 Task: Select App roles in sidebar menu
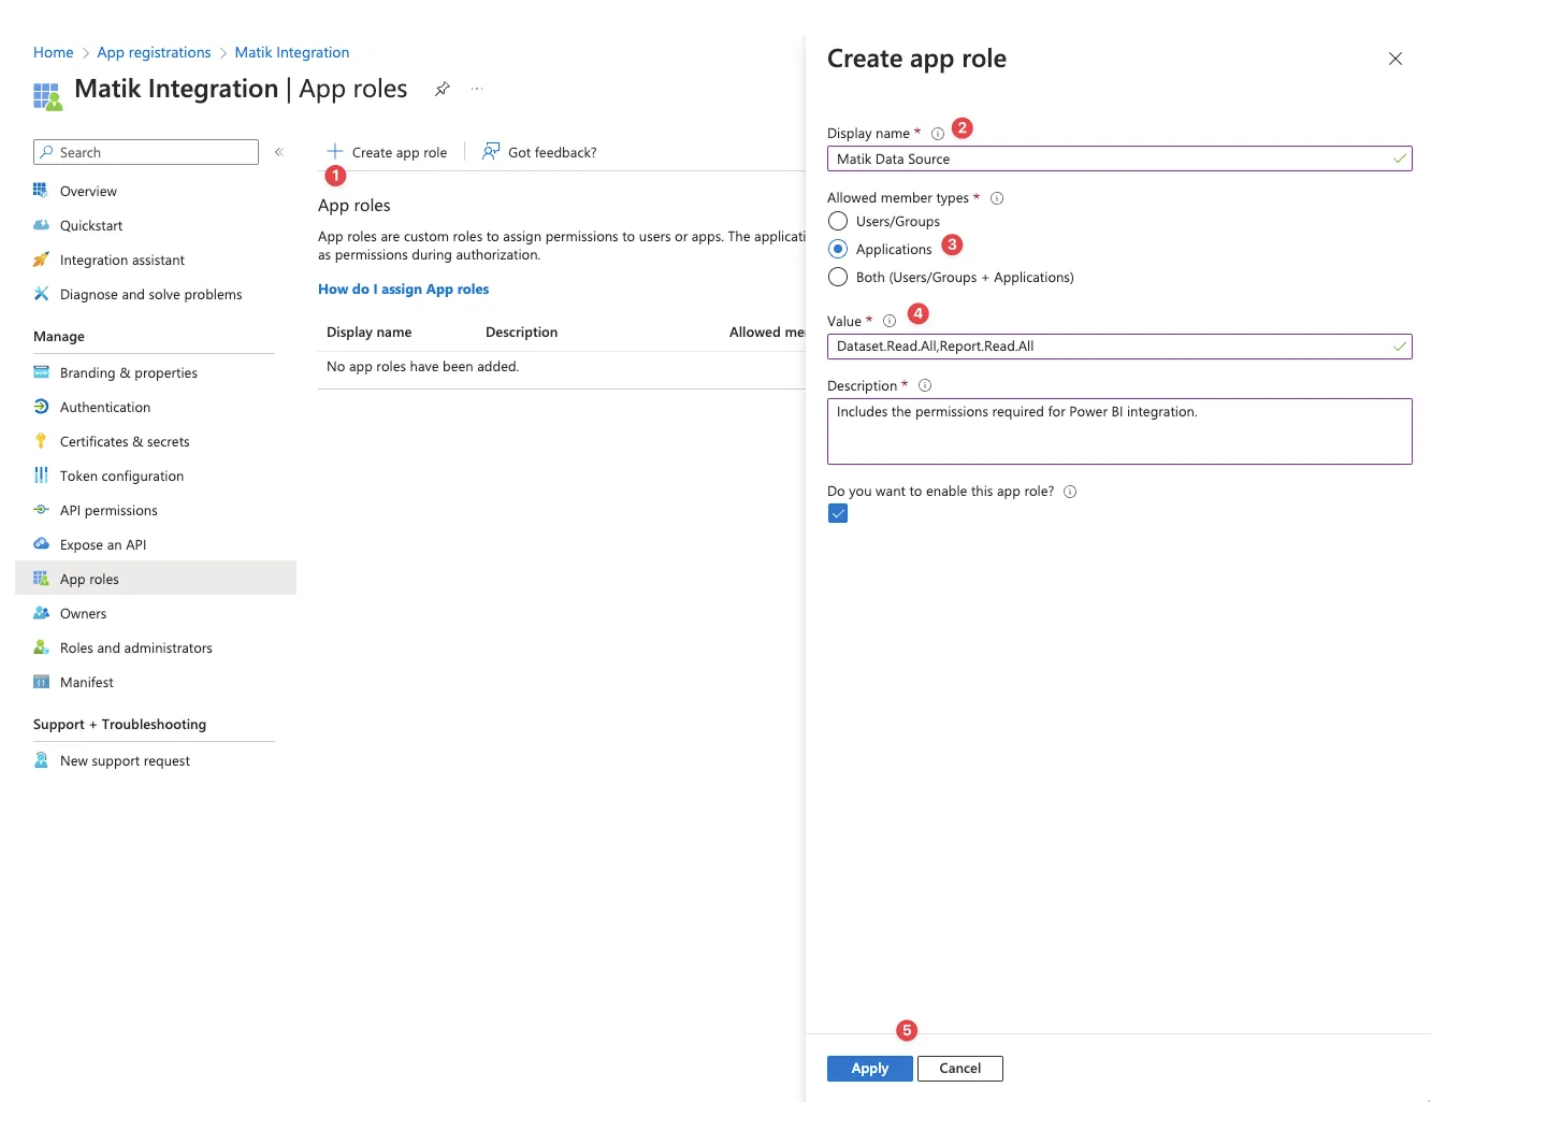tap(155, 578)
